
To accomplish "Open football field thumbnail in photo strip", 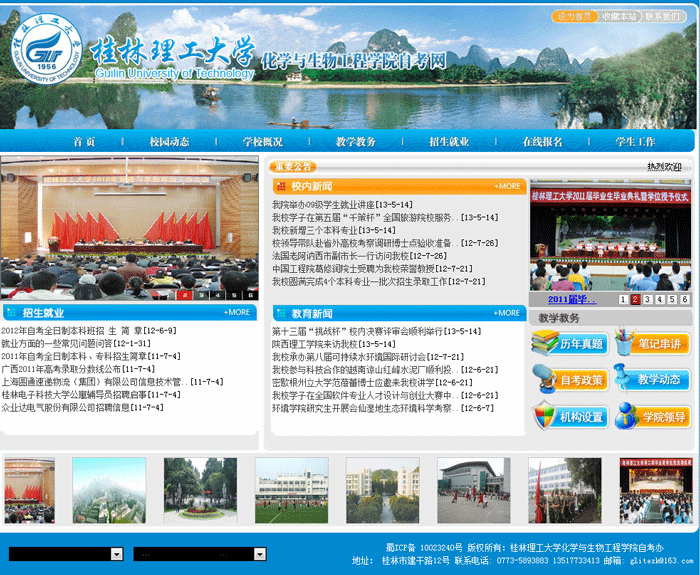I will 292,490.
